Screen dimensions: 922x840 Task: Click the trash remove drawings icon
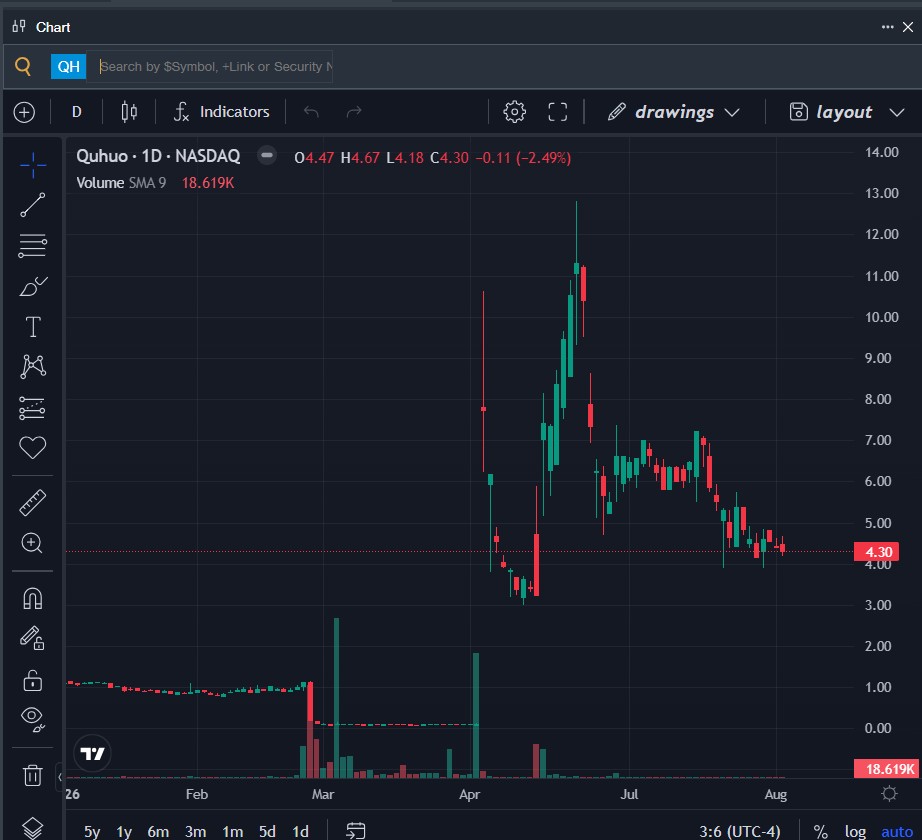[32, 775]
